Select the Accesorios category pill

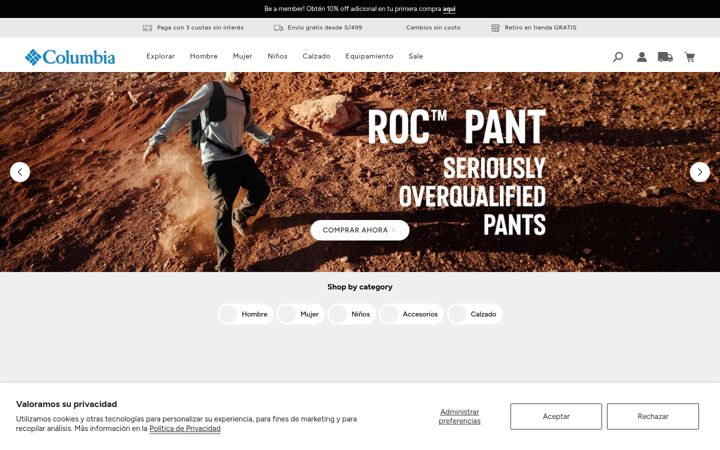point(411,314)
